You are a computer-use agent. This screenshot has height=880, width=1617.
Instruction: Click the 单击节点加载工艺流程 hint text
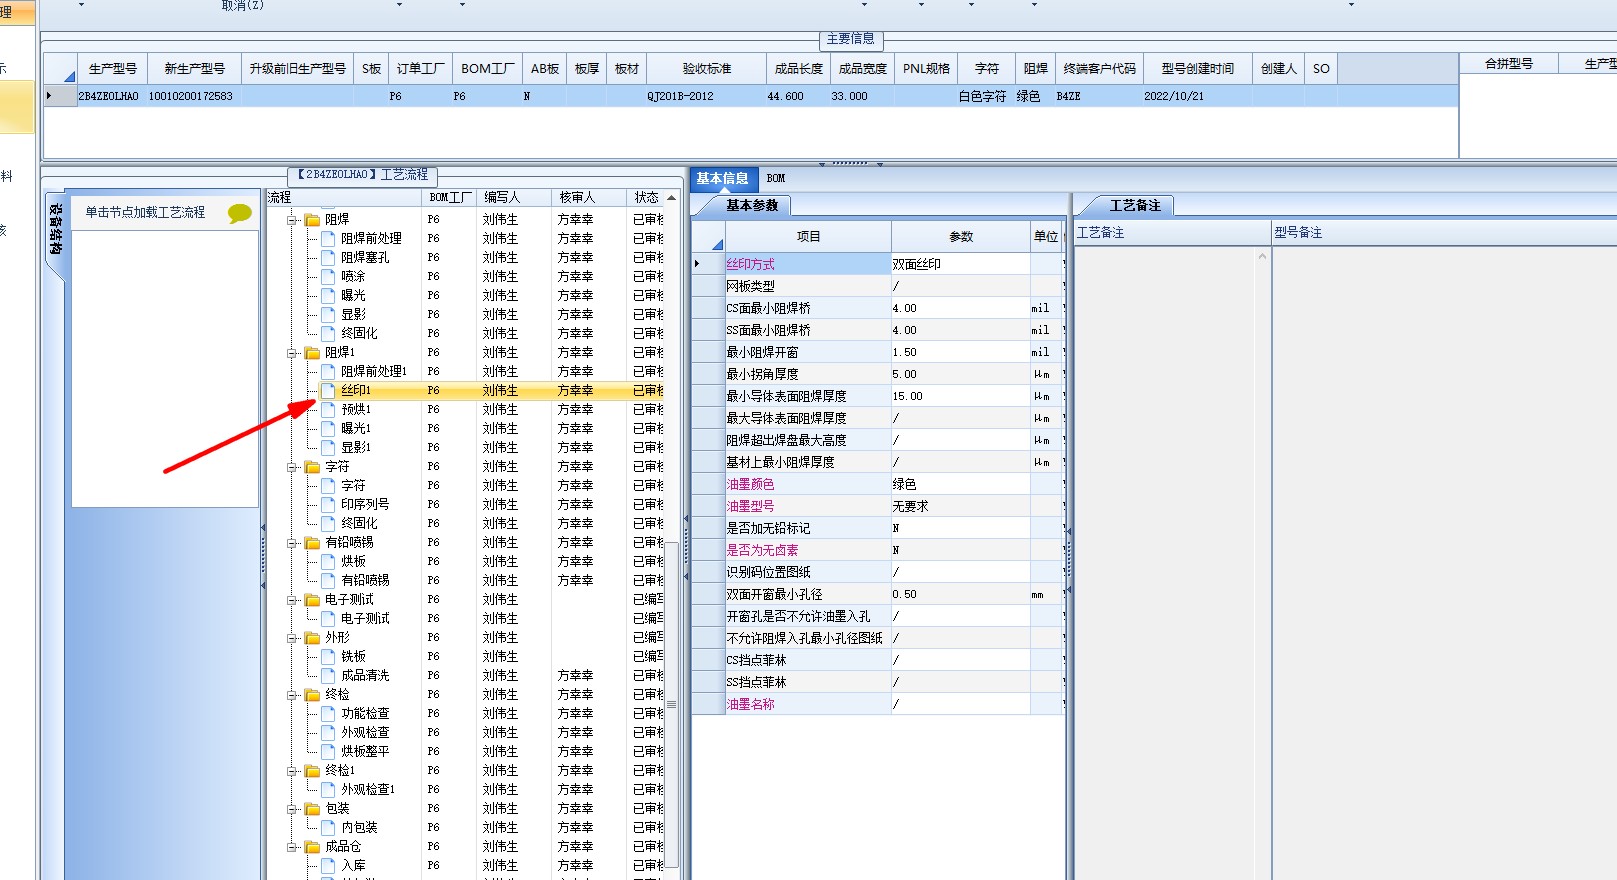145,212
